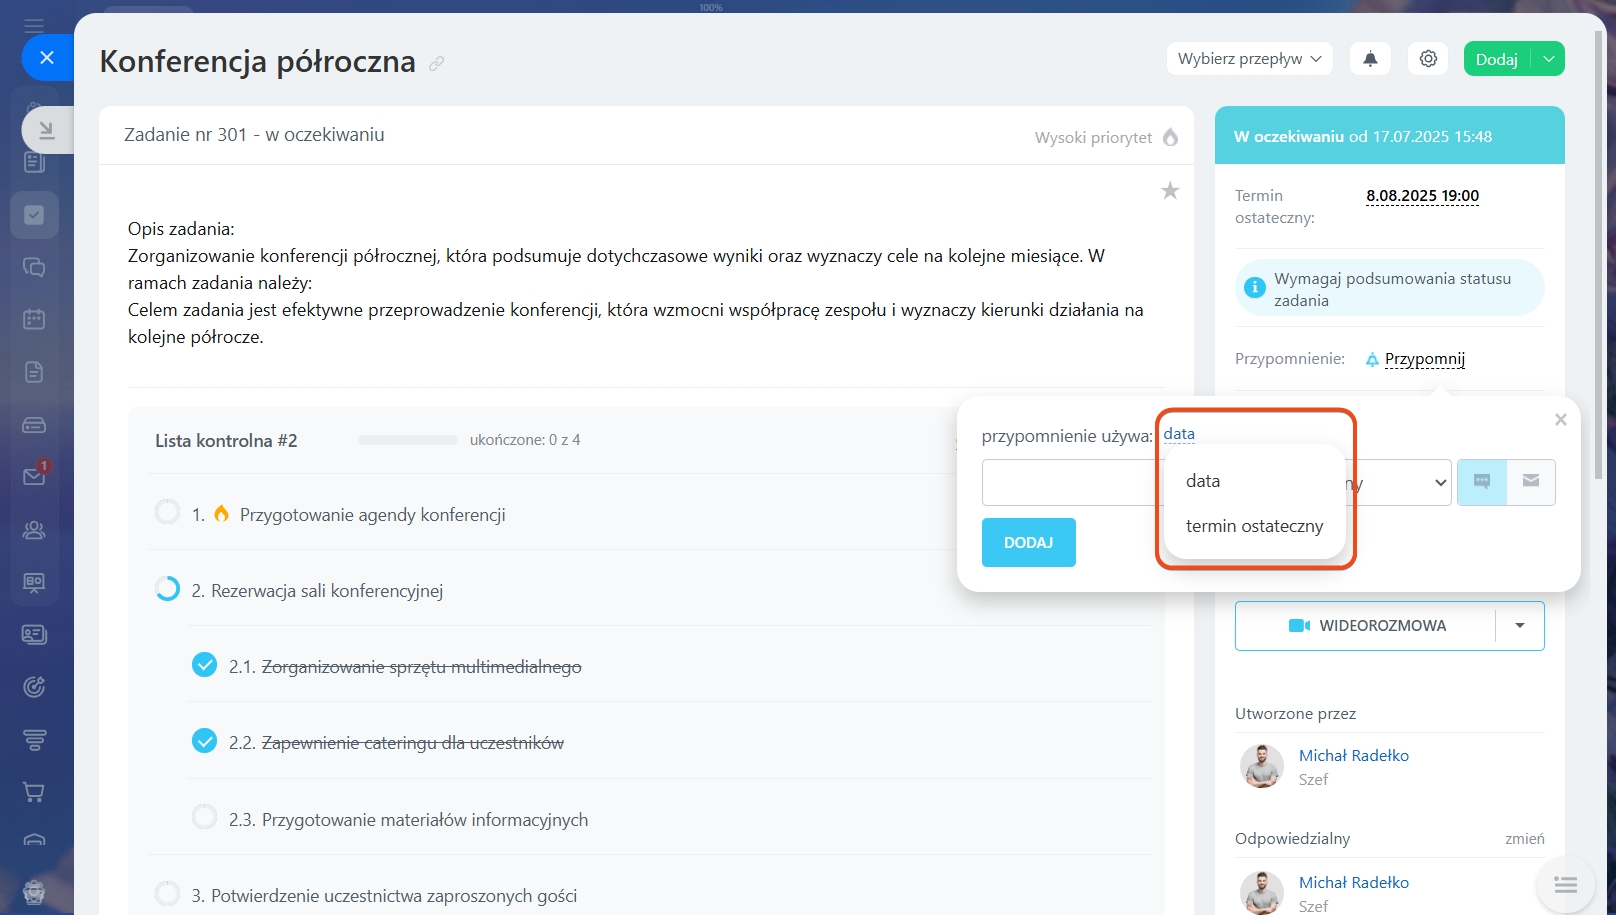Click Wysoki priorytet label
Screen dimensions: 1616x915
coord(1093,137)
